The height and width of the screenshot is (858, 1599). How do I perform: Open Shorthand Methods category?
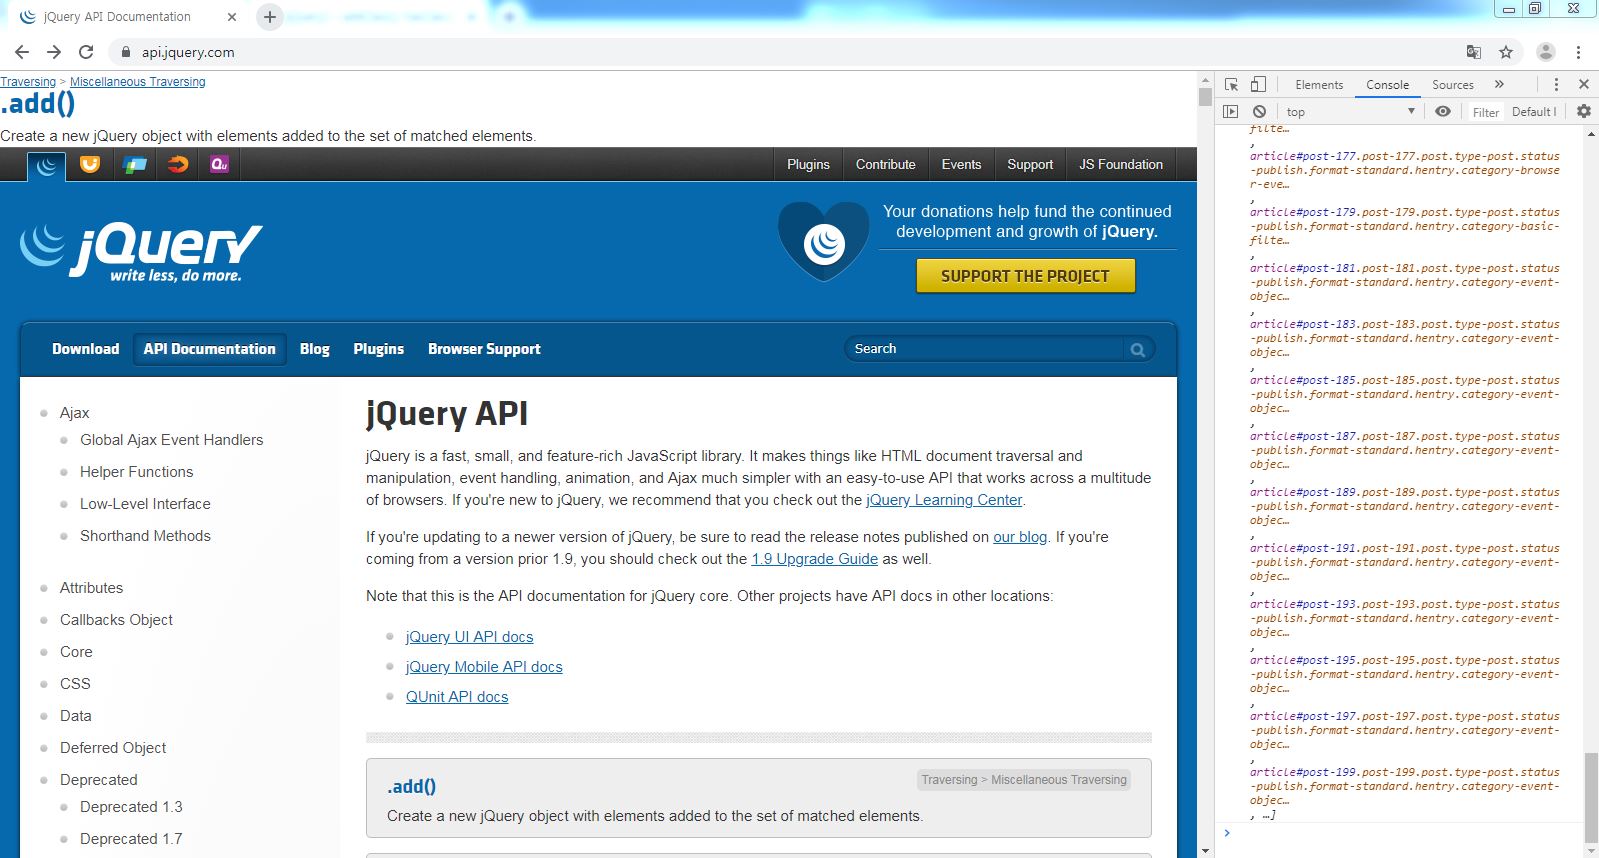(x=145, y=536)
